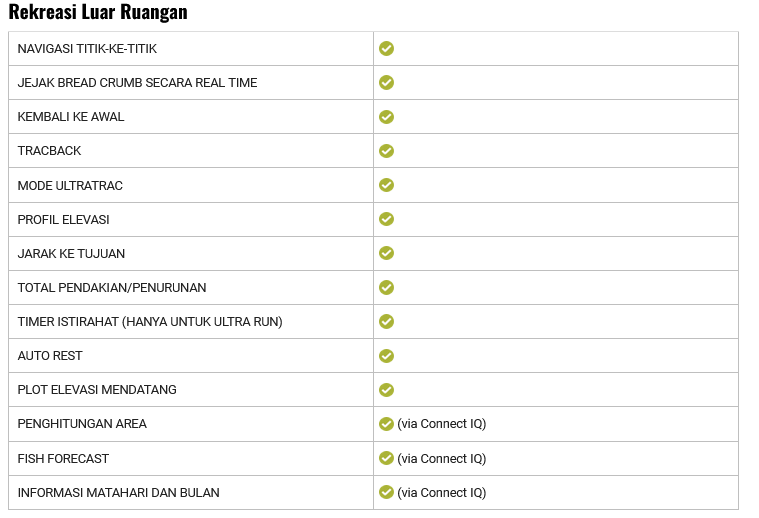The width and height of the screenshot is (759, 518).
Task: Click the green check for Kembali ke Awal
Action: pos(386,117)
